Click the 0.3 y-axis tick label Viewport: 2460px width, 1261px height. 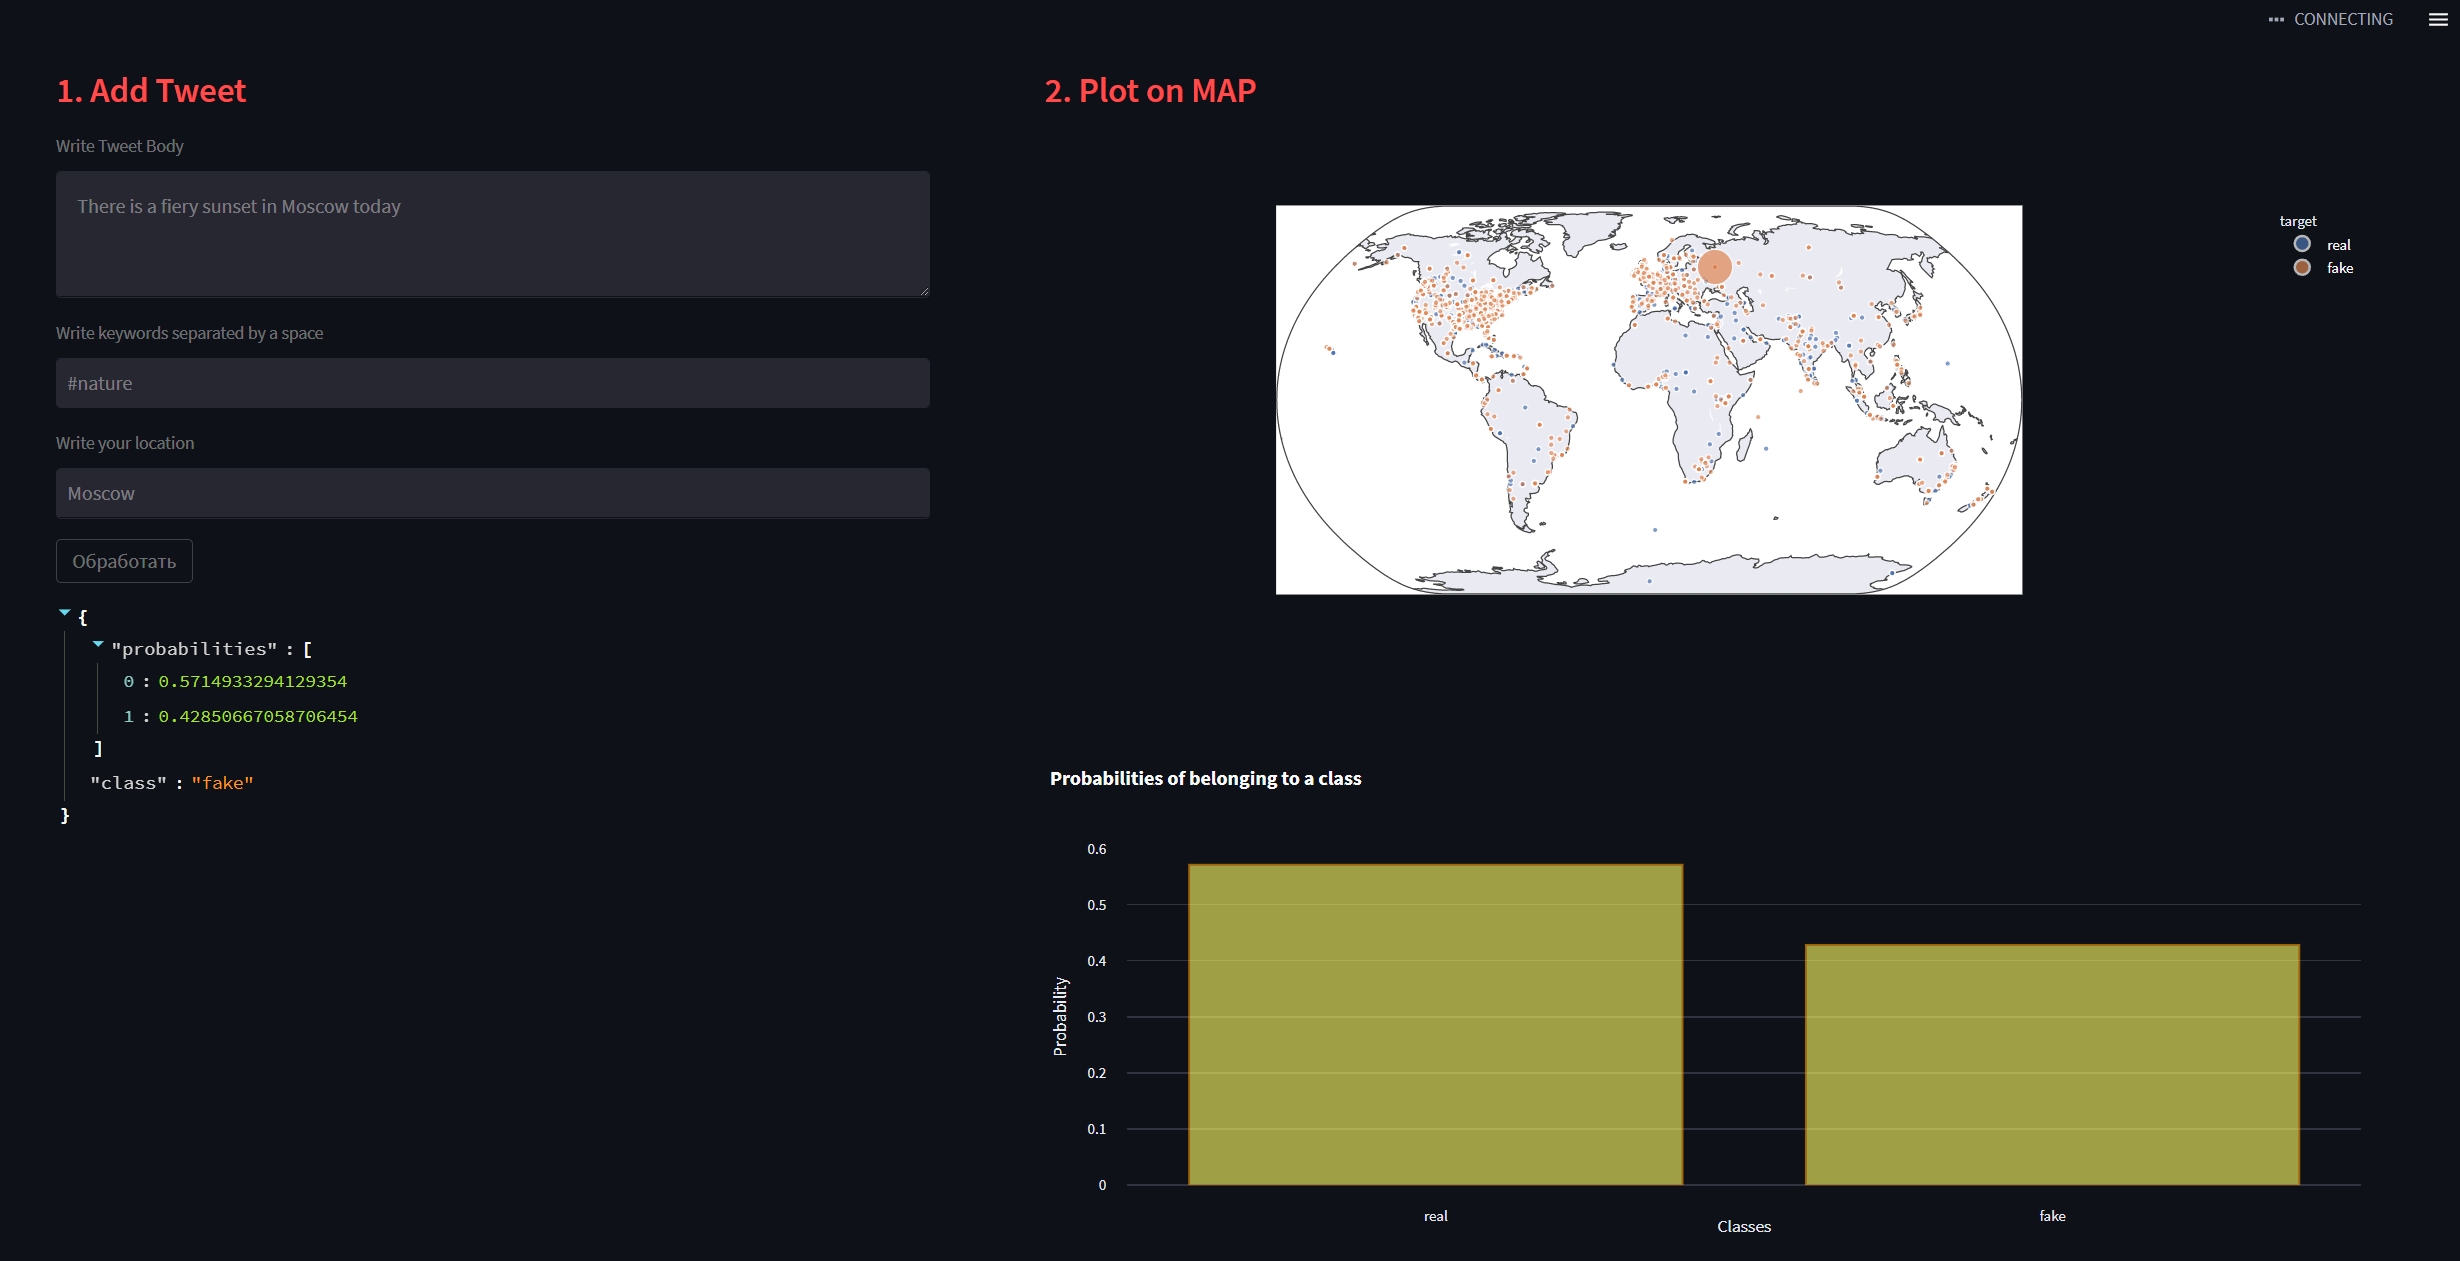click(1097, 1017)
